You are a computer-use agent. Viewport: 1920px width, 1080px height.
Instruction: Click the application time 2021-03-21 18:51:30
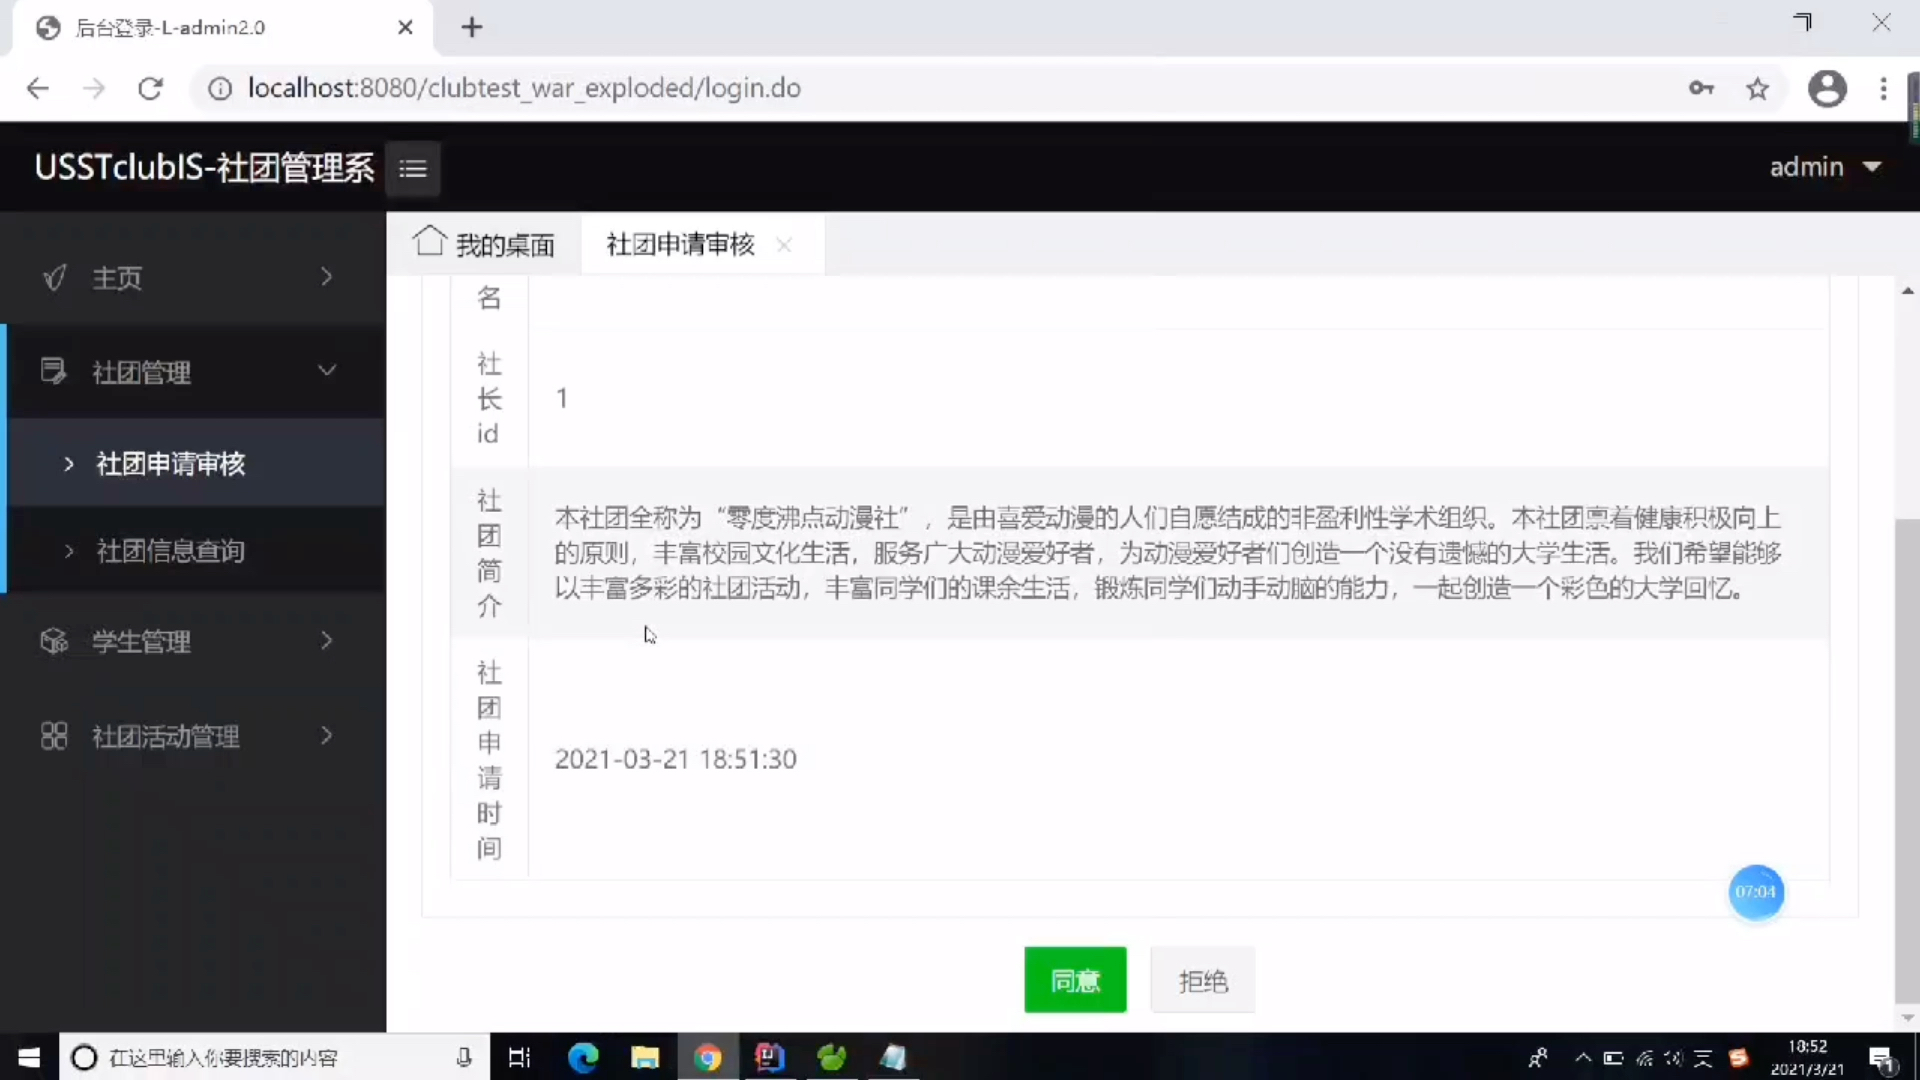(x=676, y=759)
